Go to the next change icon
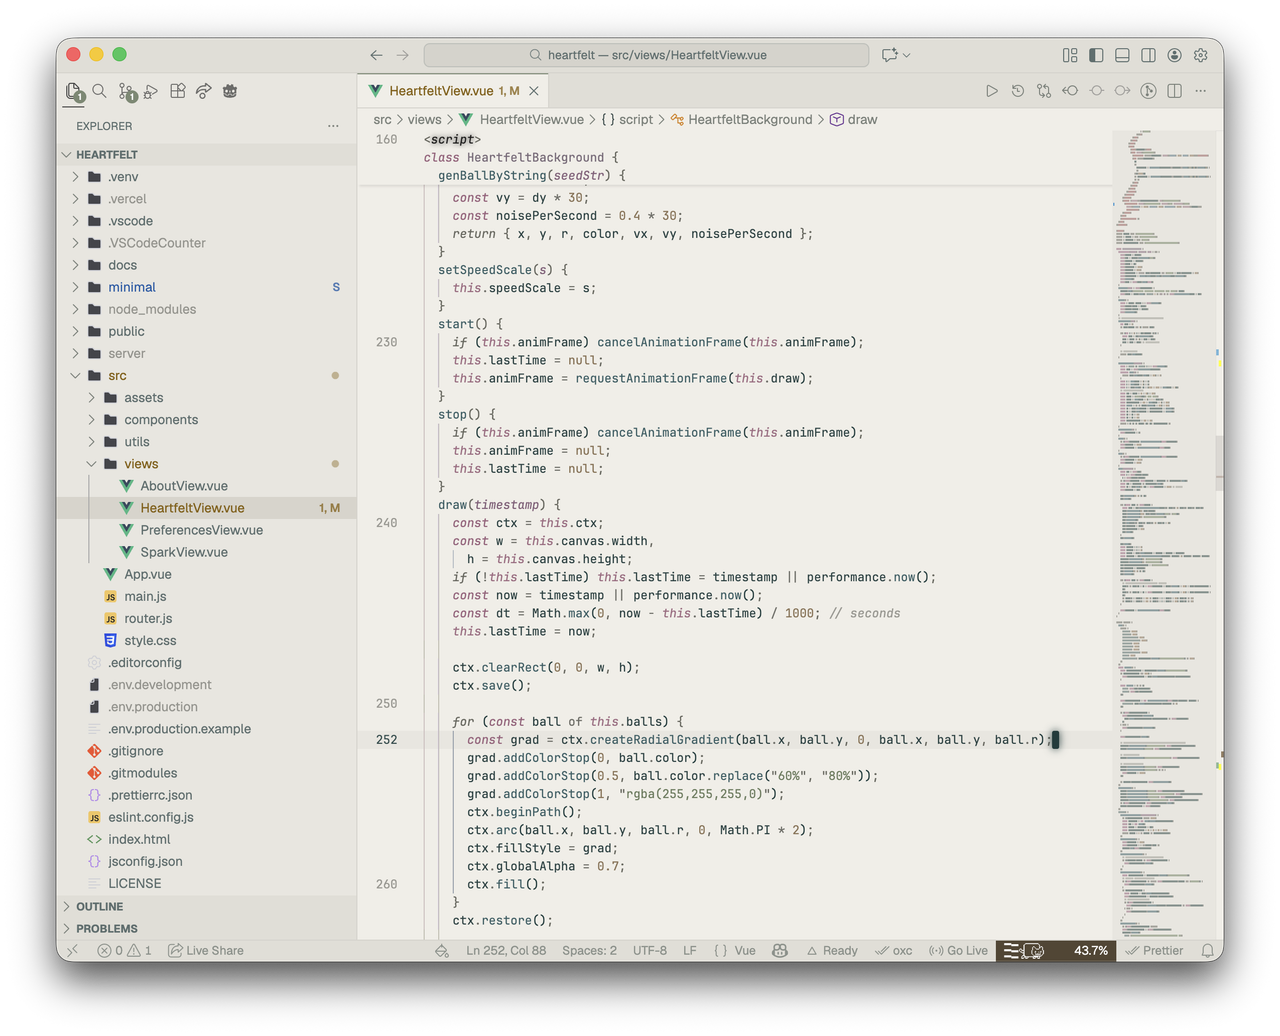 [x=1122, y=91]
